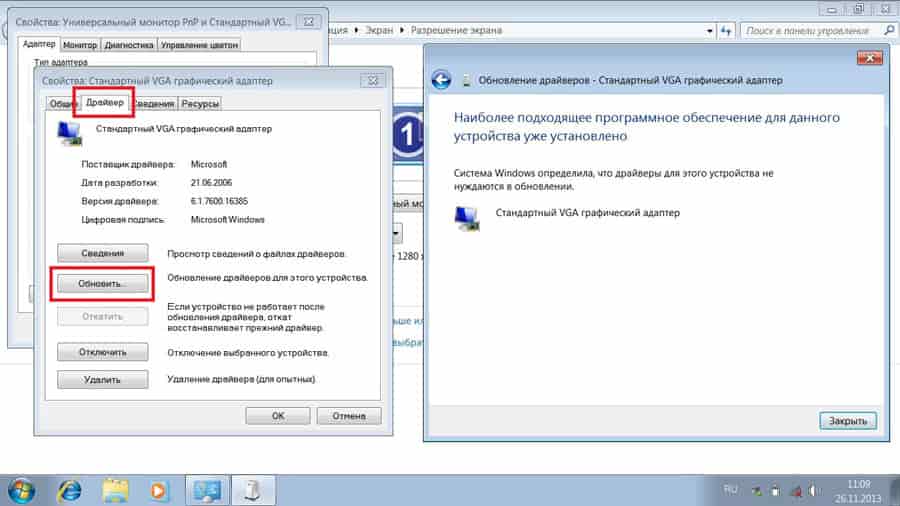Switch to the Драйвер tab
The height and width of the screenshot is (506, 900).
(105, 103)
